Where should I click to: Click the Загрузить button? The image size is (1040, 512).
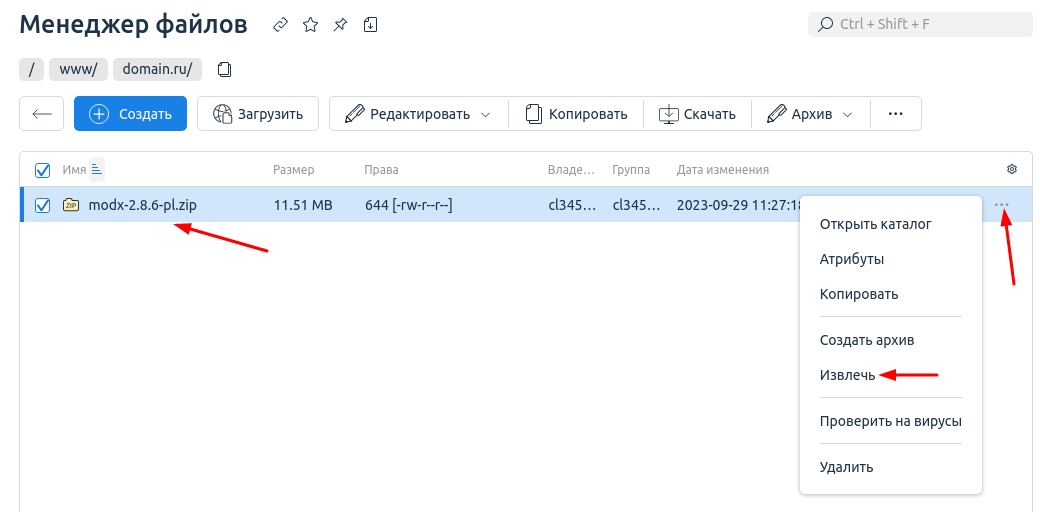point(258,113)
